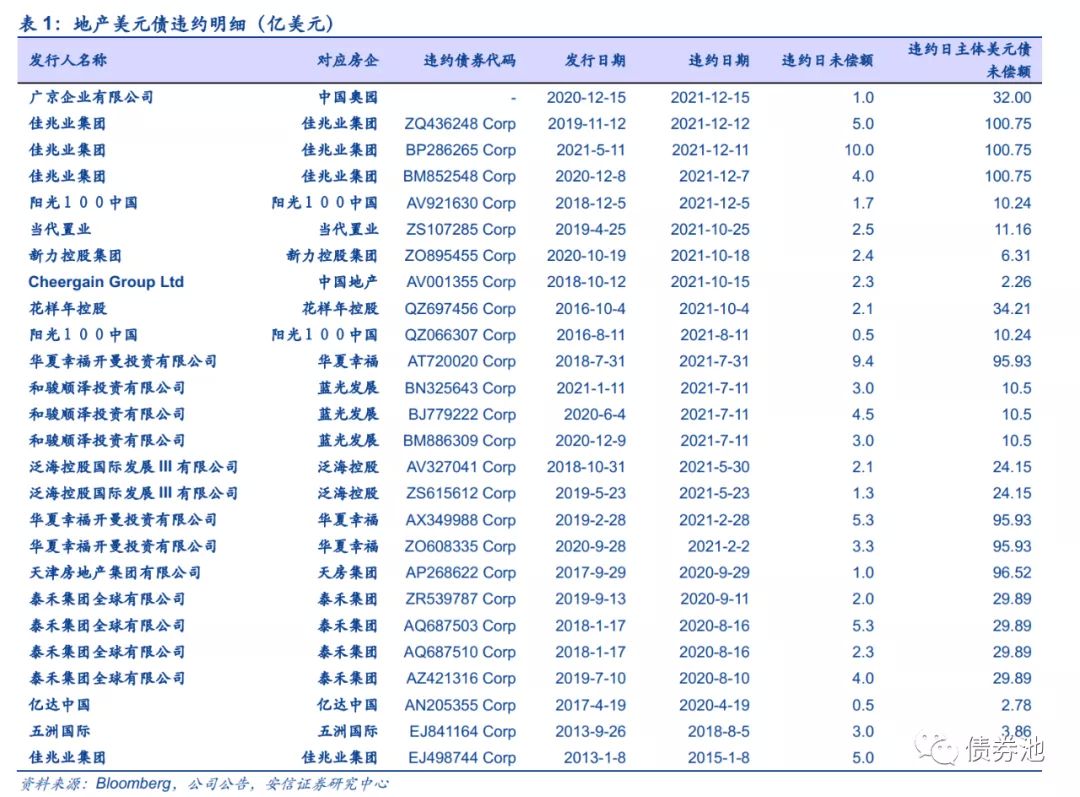Image resolution: width=1080 pixels, height=797 pixels.
Task: Click bond code BN325643 Corp
Action: 460,388
